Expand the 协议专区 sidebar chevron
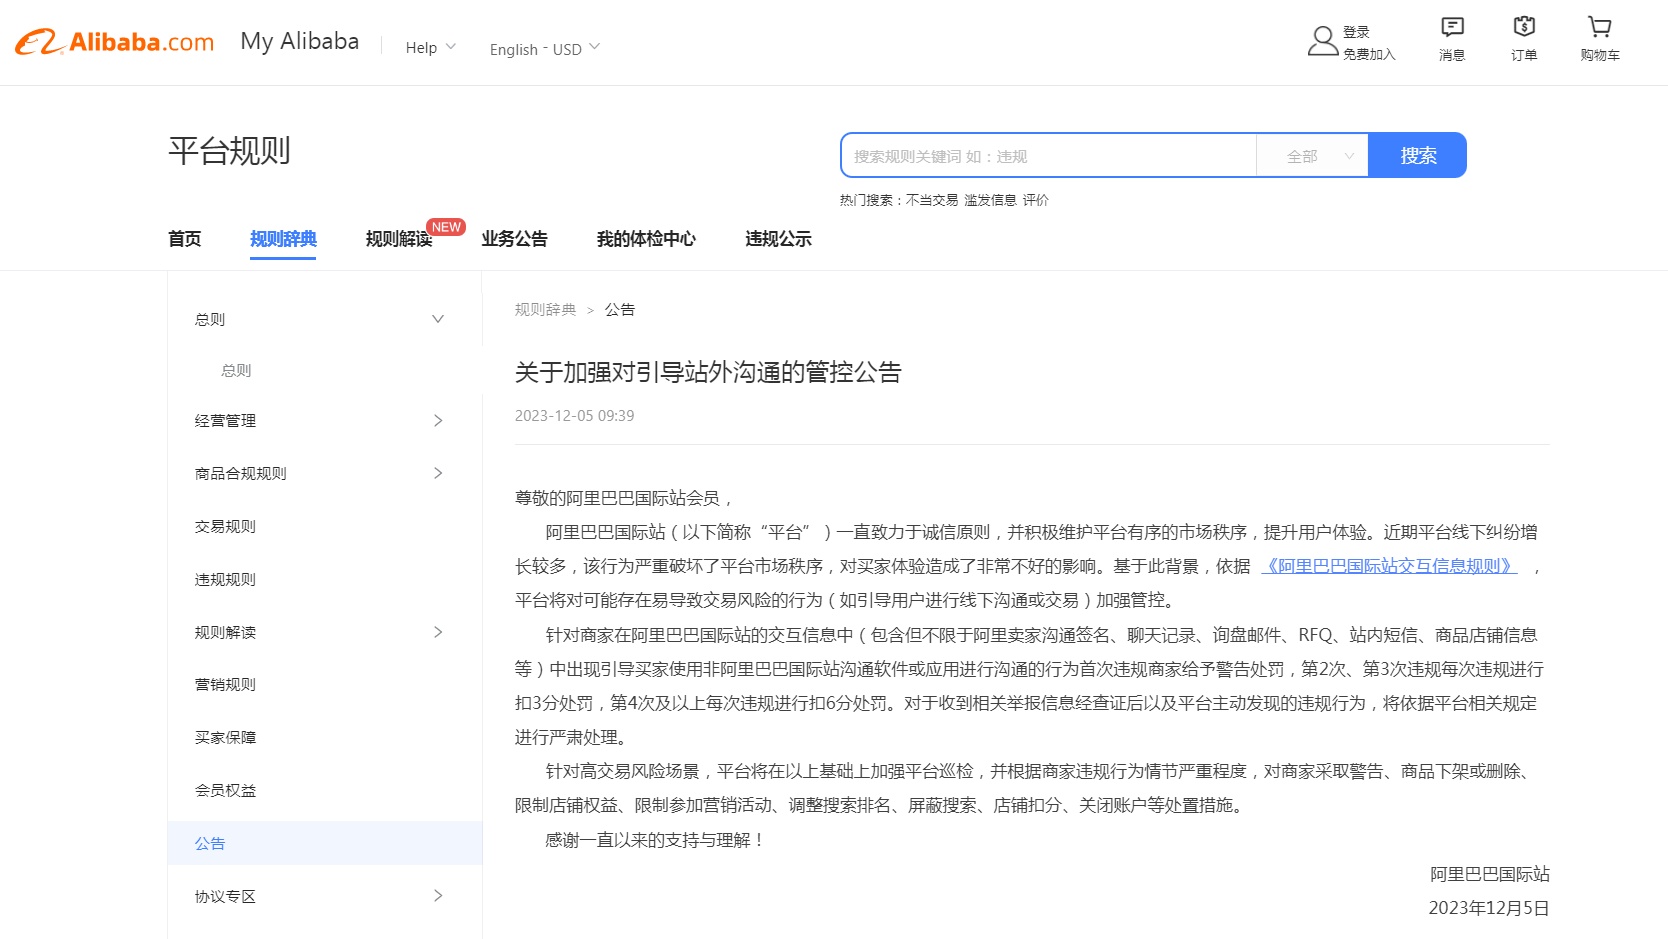Screen dimensions: 1668x939 tap(438, 896)
